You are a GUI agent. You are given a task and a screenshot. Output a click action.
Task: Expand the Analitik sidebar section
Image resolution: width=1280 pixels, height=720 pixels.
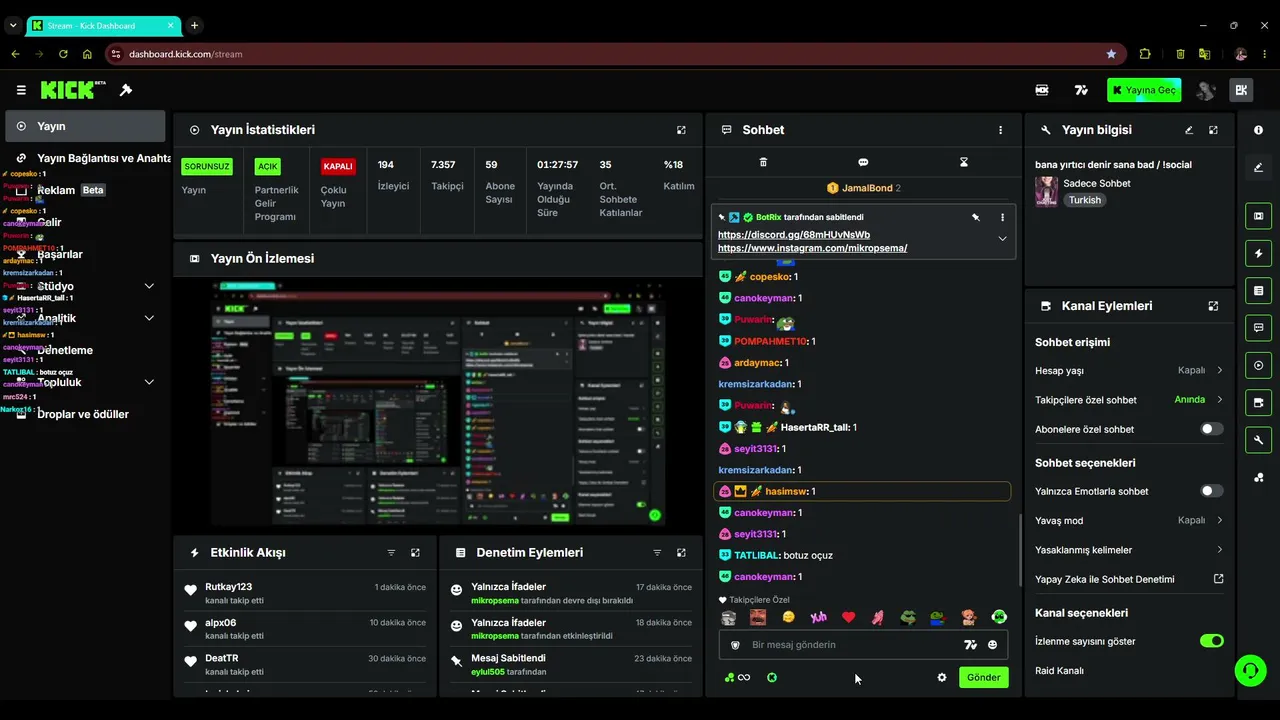pyautogui.click(x=149, y=318)
